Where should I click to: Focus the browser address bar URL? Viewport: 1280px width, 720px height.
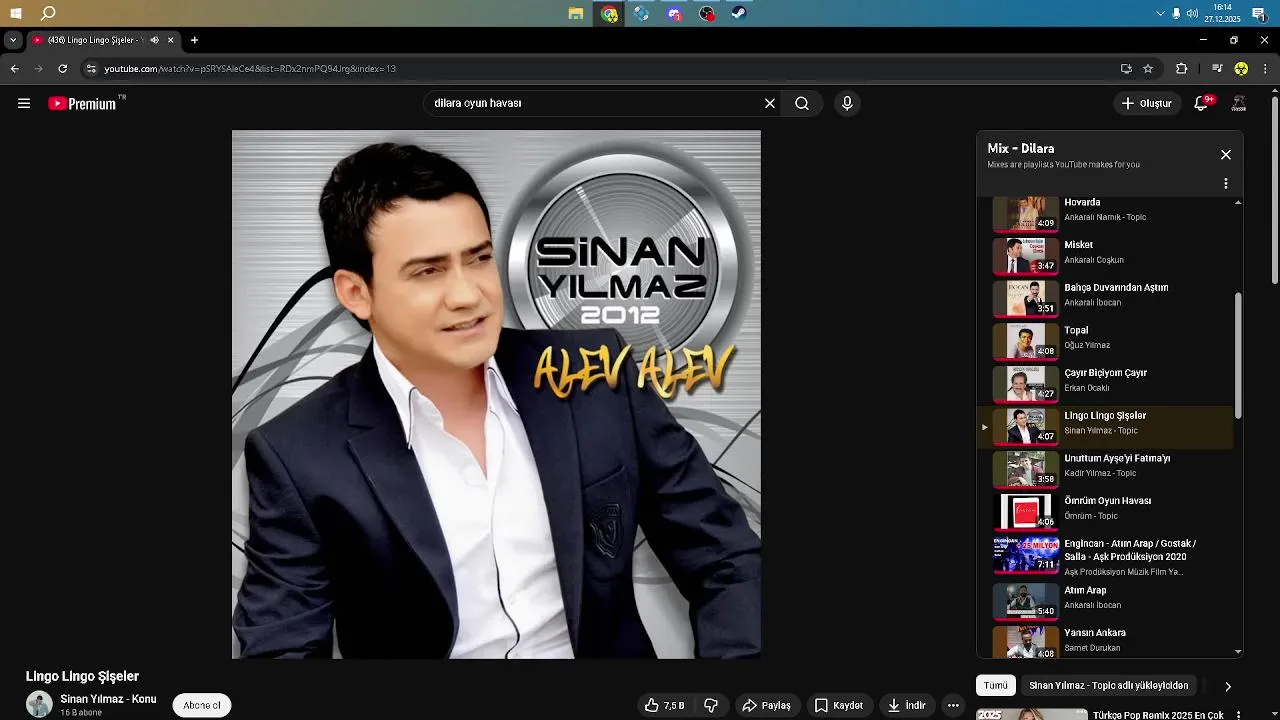[600, 69]
